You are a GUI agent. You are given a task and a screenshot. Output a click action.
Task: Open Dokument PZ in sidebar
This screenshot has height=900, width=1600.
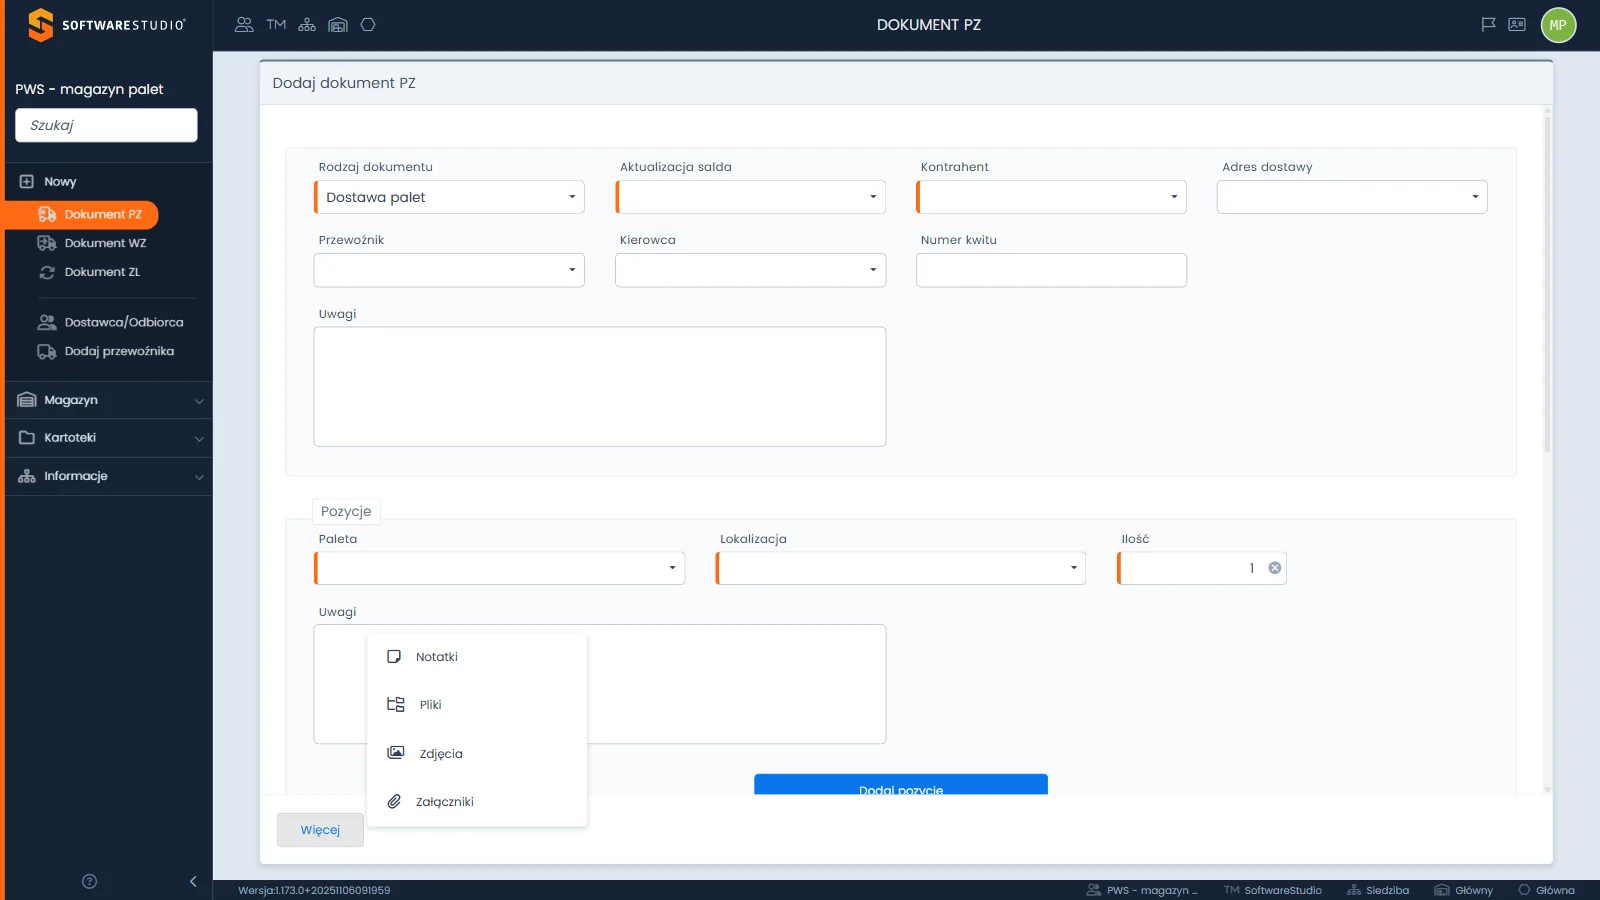point(82,214)
